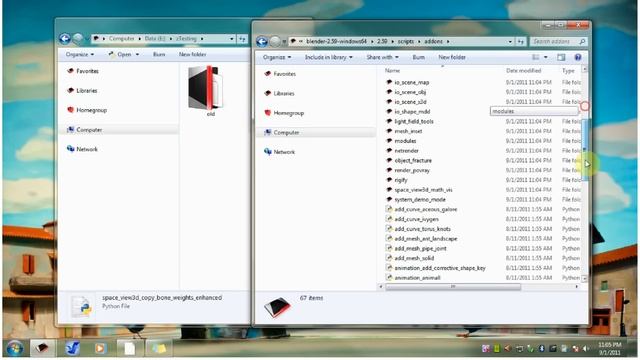The height and width of the screenshot is (360, 640).
Task: Open recent pages arrow in addons window
Action: click(x=284, y=42)
